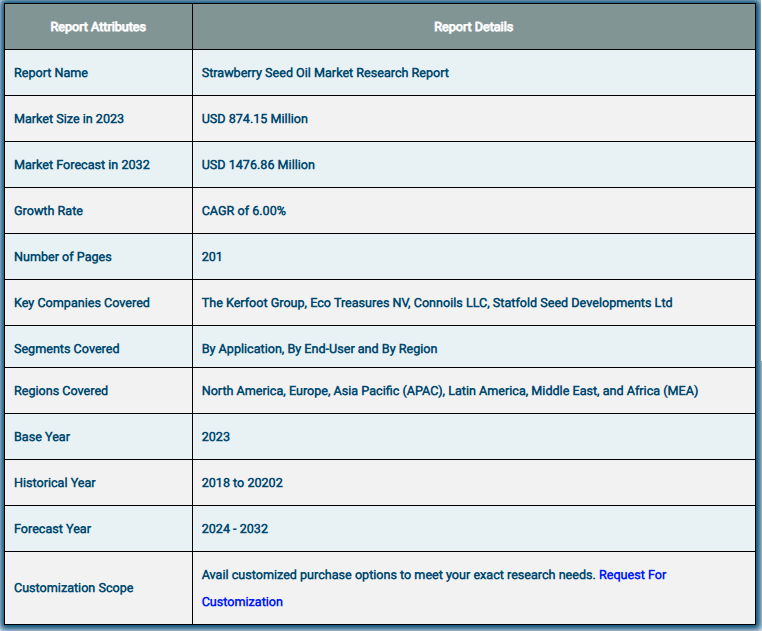Select the Regions Covered label

point(61,391)
